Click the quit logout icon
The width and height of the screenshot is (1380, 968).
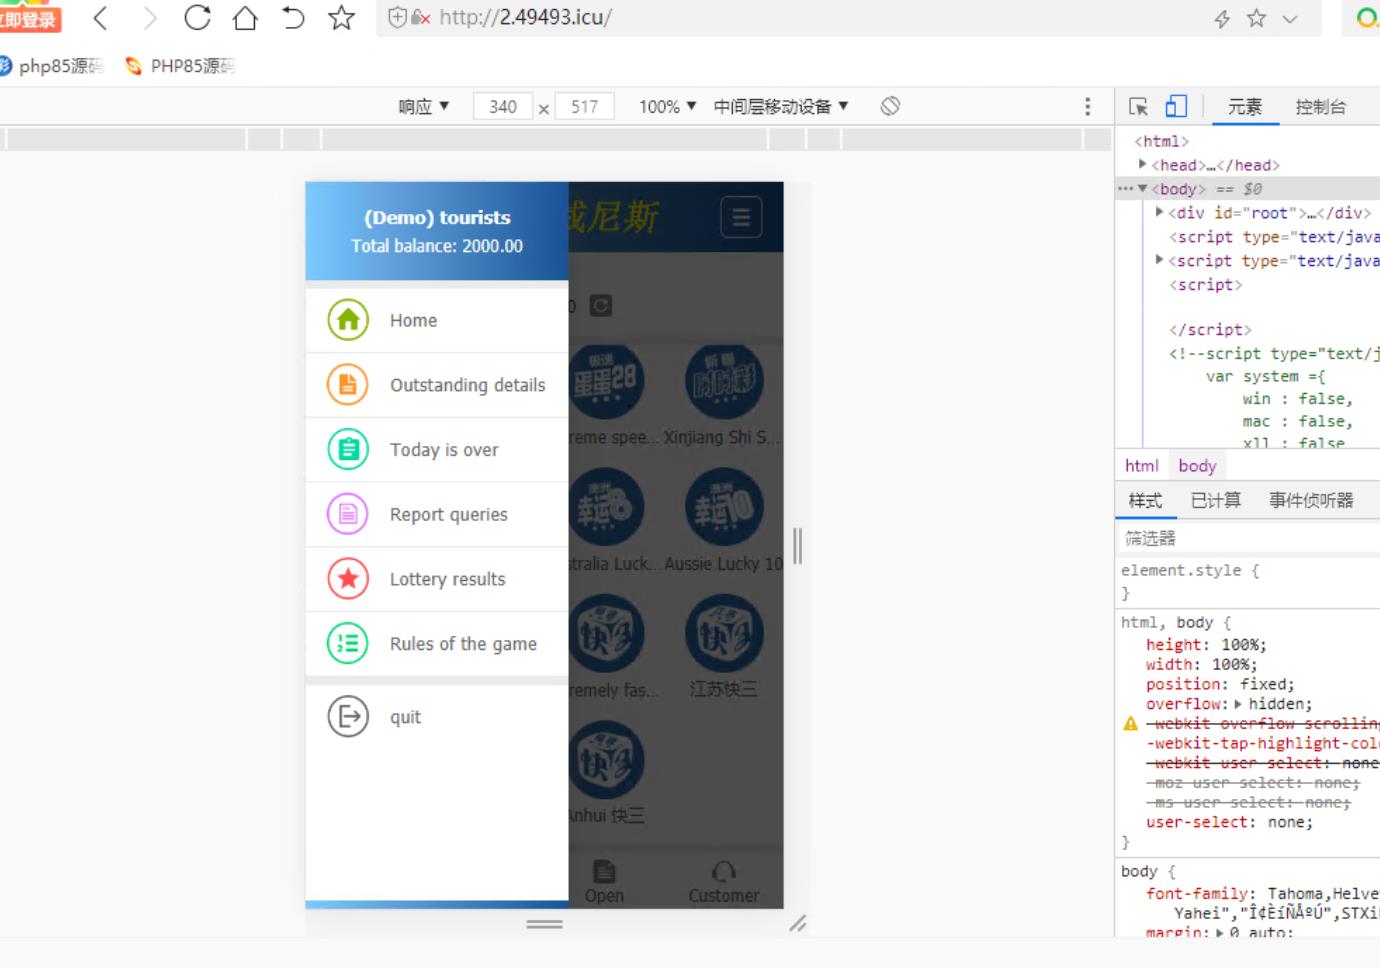pos(348,717)
